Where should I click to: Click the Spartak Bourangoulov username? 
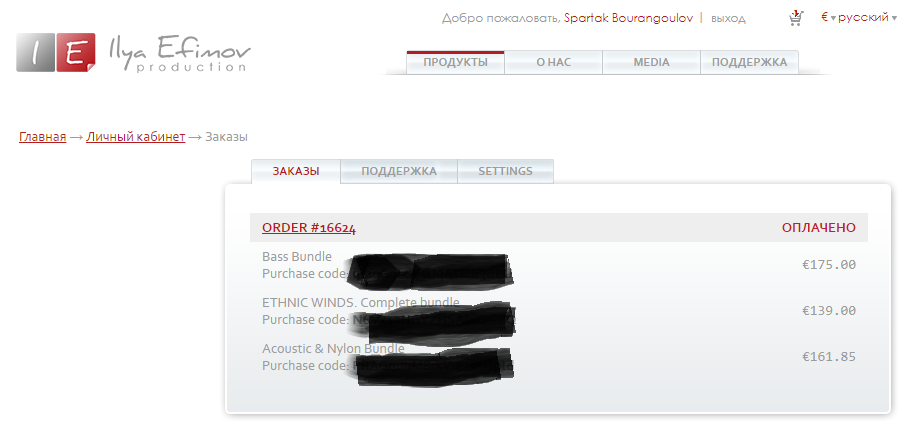point(628,18)
